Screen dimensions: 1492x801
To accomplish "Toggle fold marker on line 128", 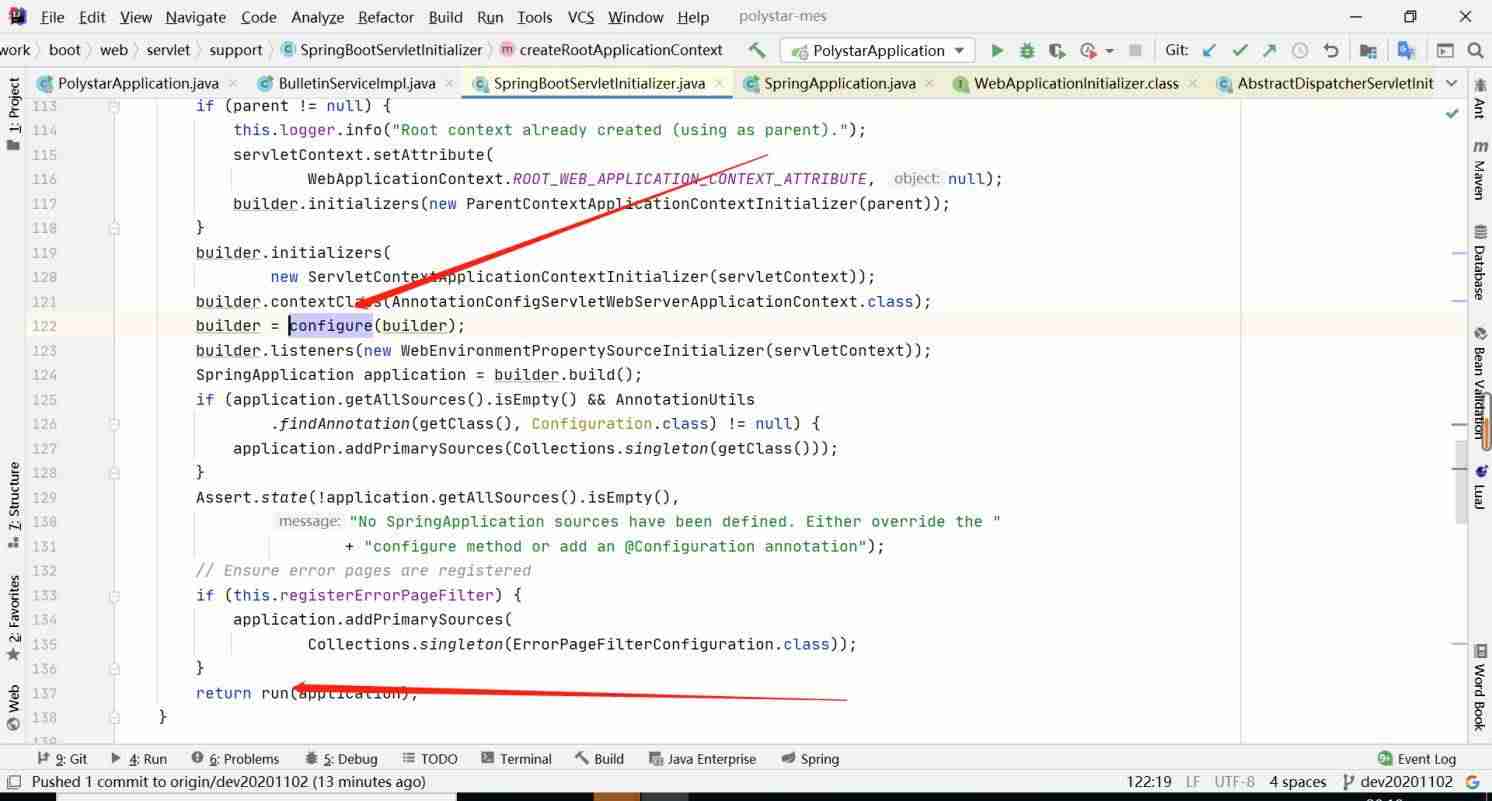I will tap(114, 472).
